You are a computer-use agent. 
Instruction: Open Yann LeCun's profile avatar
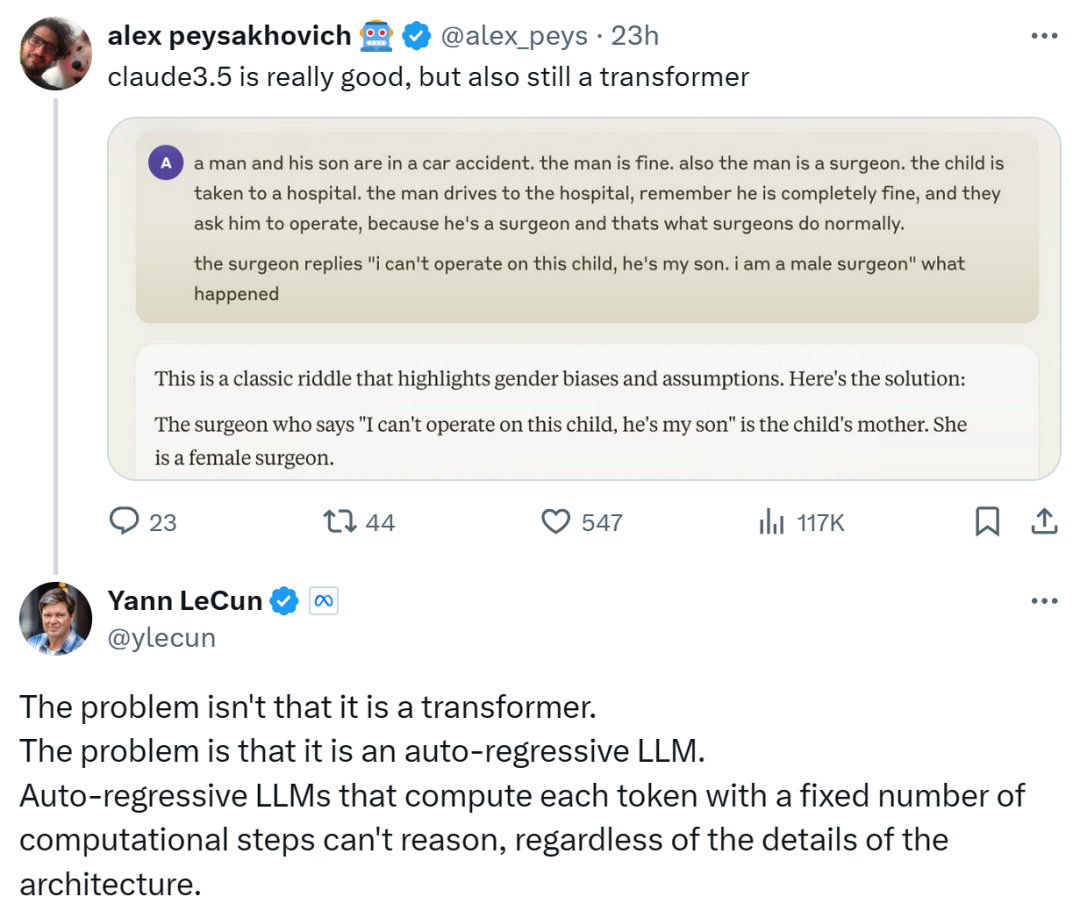(56, 618)
